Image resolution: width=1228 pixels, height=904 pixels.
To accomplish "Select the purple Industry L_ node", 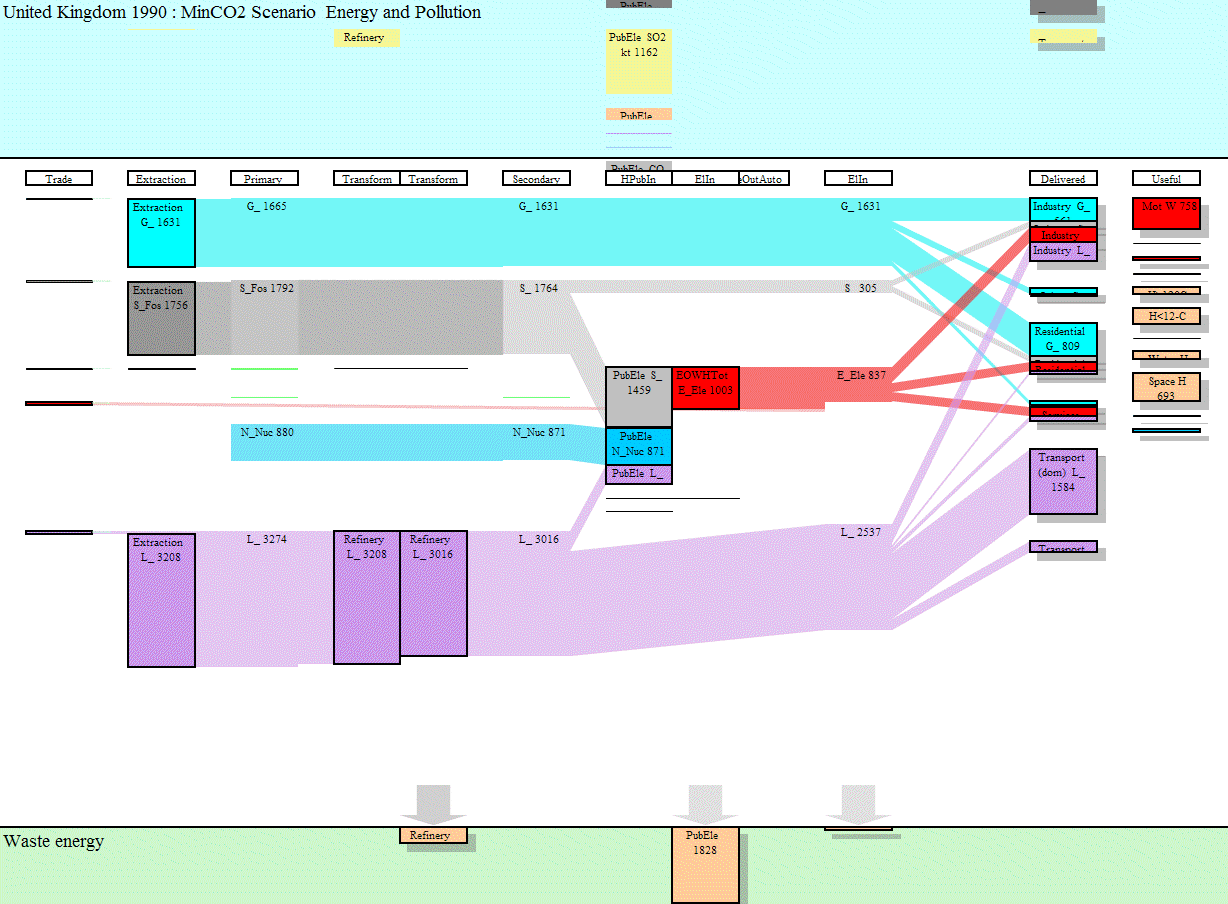I will point(1064,251).
